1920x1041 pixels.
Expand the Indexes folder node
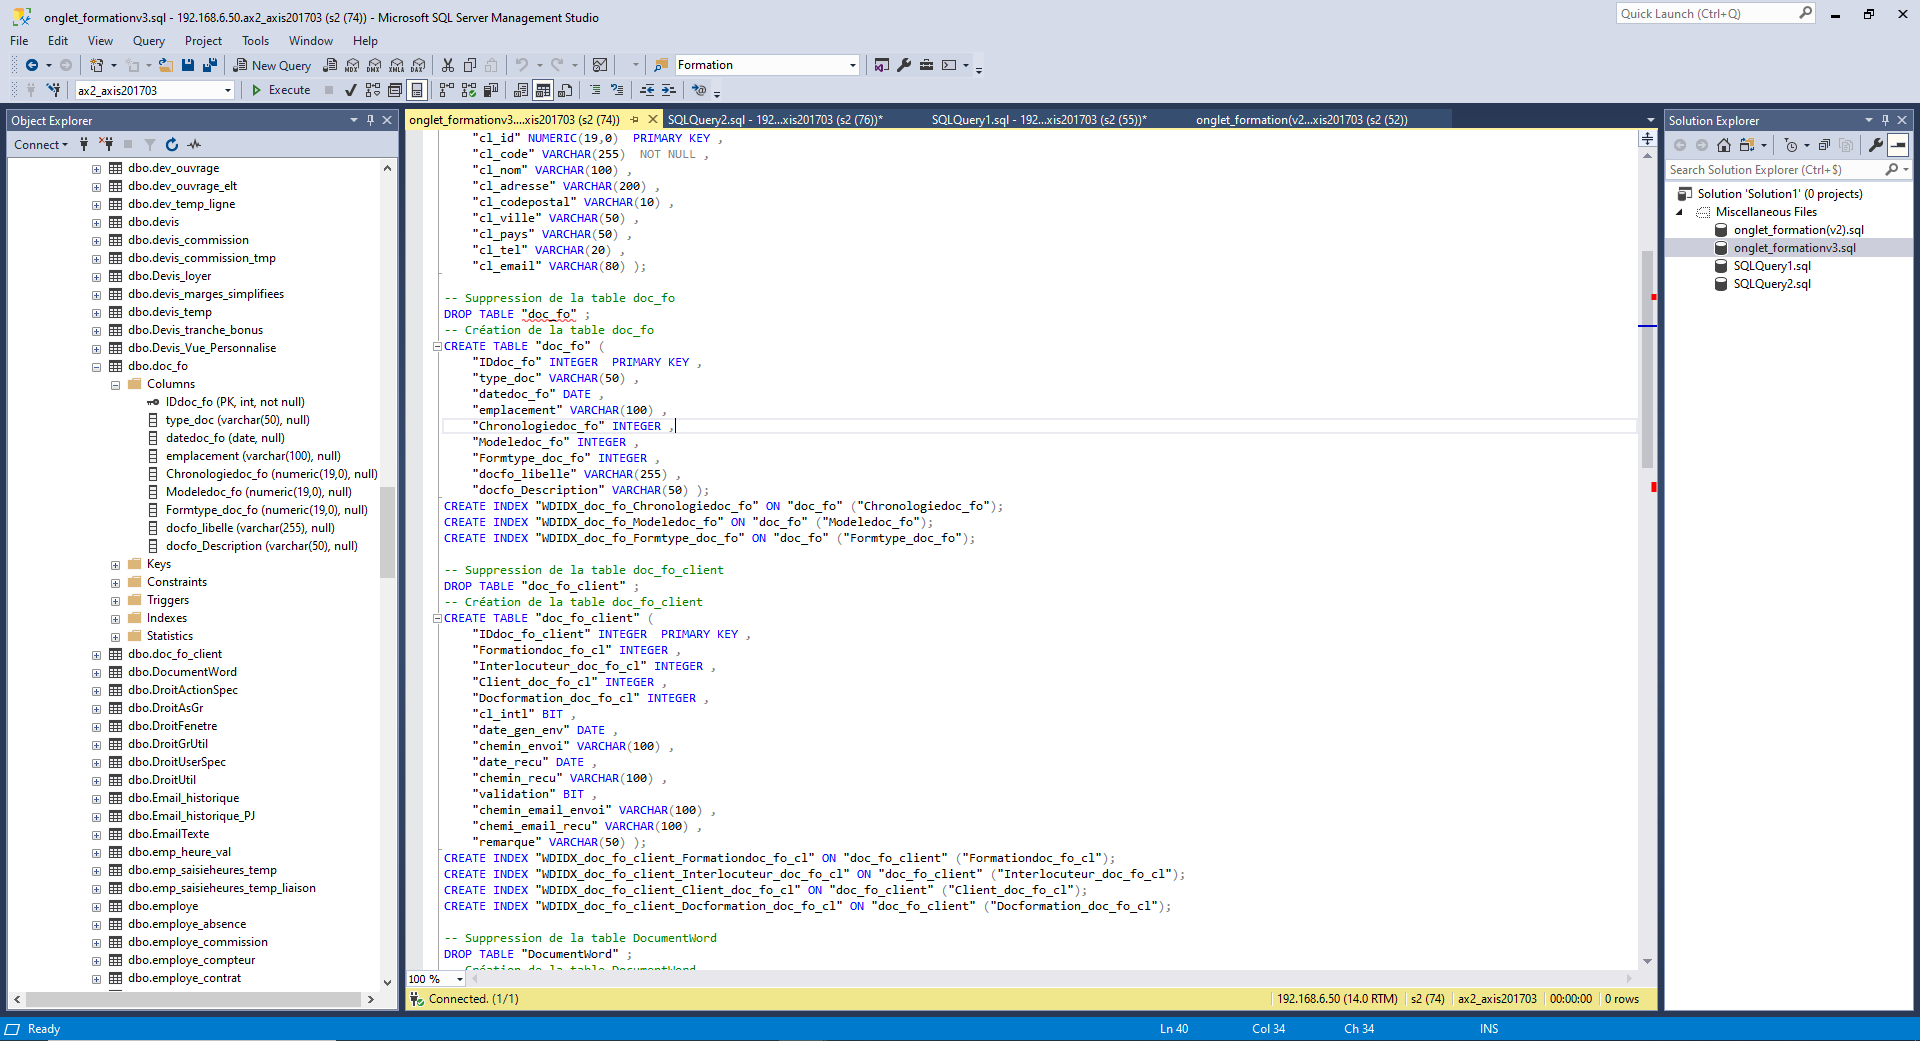click(x=116, y=618)
